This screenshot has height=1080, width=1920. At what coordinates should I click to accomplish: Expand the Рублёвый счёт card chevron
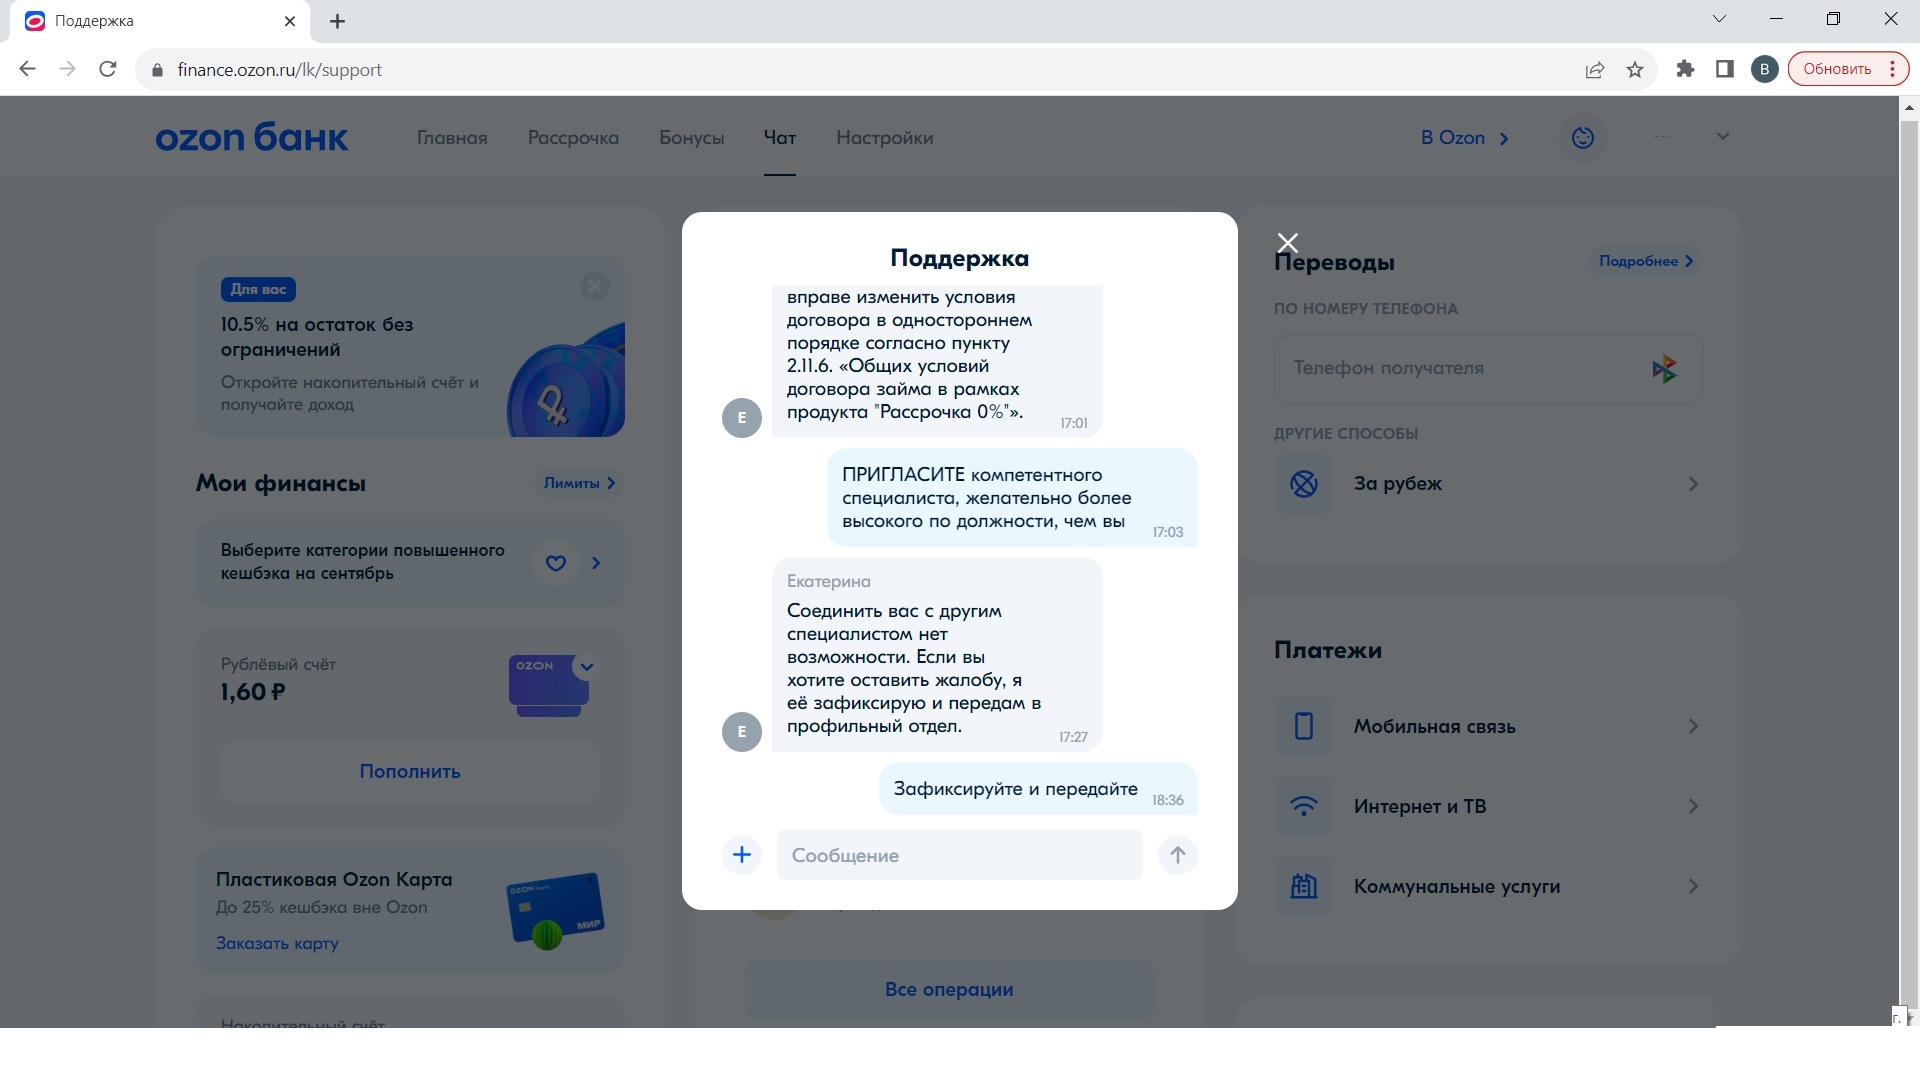point(587,667)
